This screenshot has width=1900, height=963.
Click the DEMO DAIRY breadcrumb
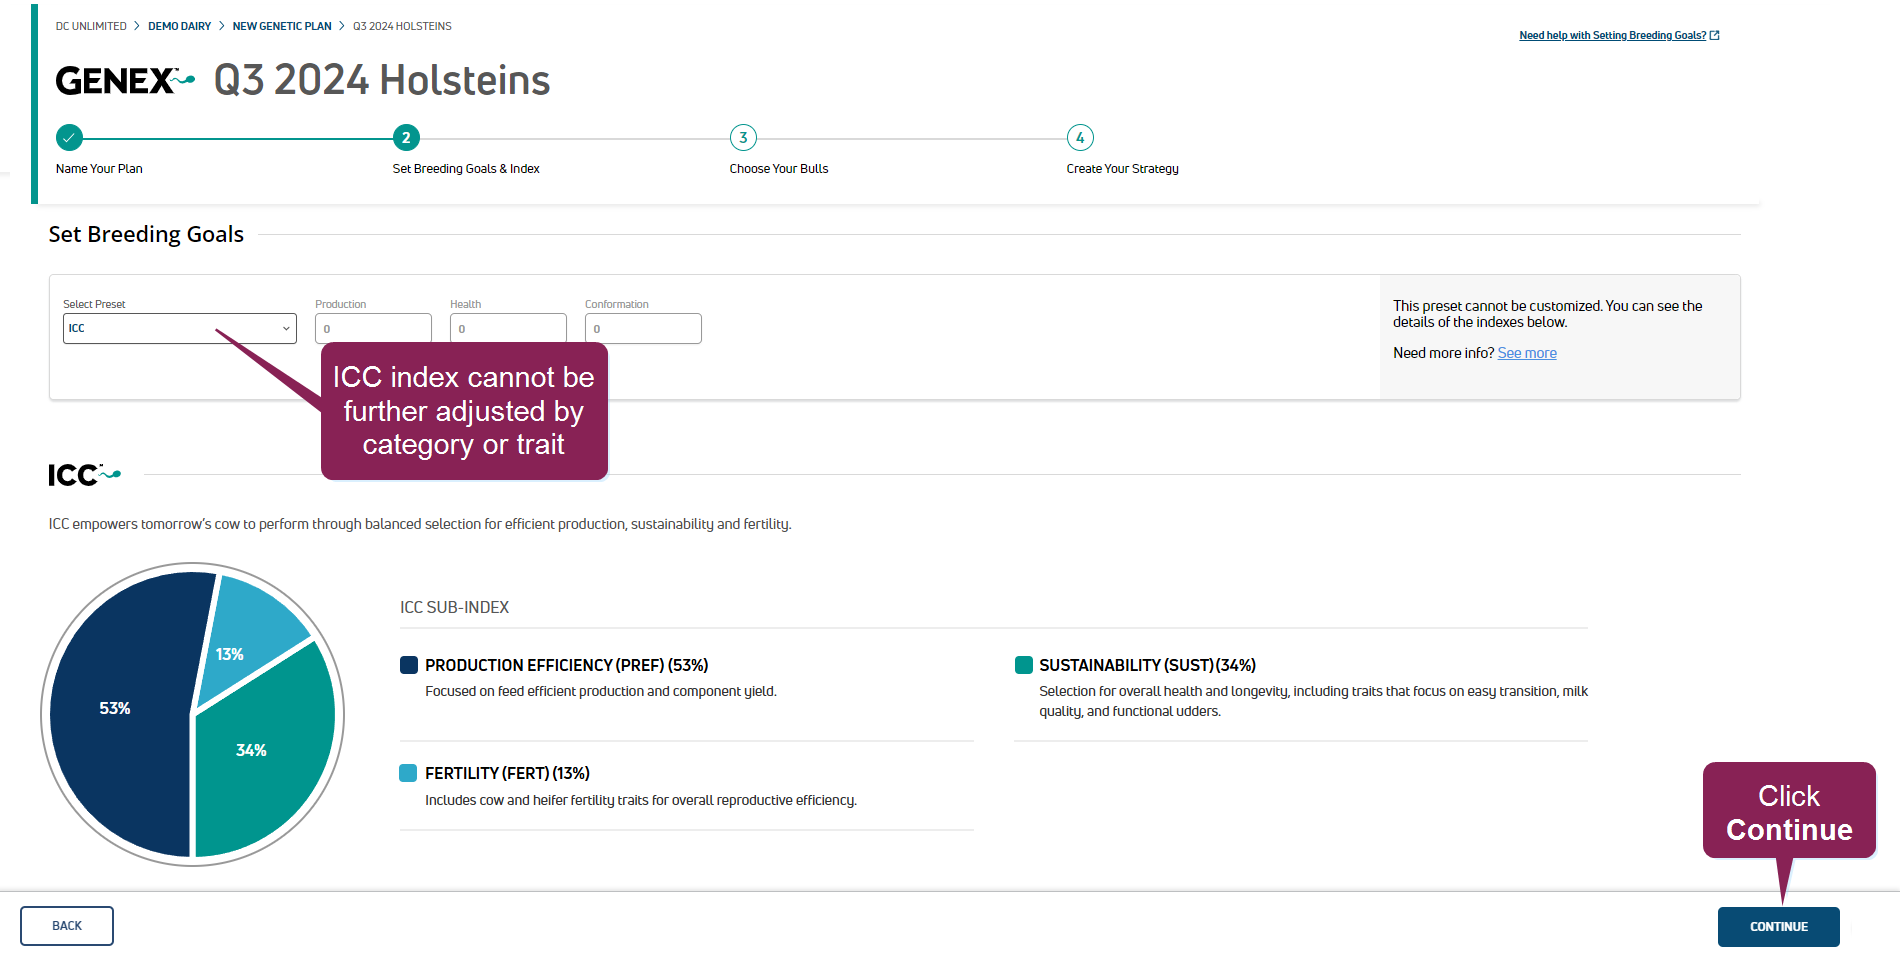coord(180,26)
